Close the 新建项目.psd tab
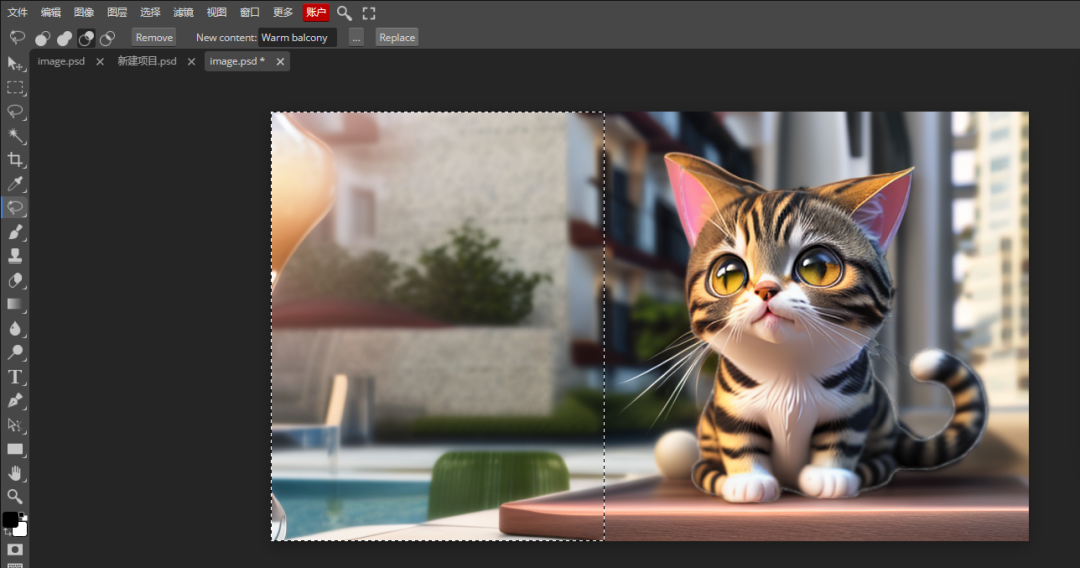This screenshot has width=1080, height=568. point(191,61)
